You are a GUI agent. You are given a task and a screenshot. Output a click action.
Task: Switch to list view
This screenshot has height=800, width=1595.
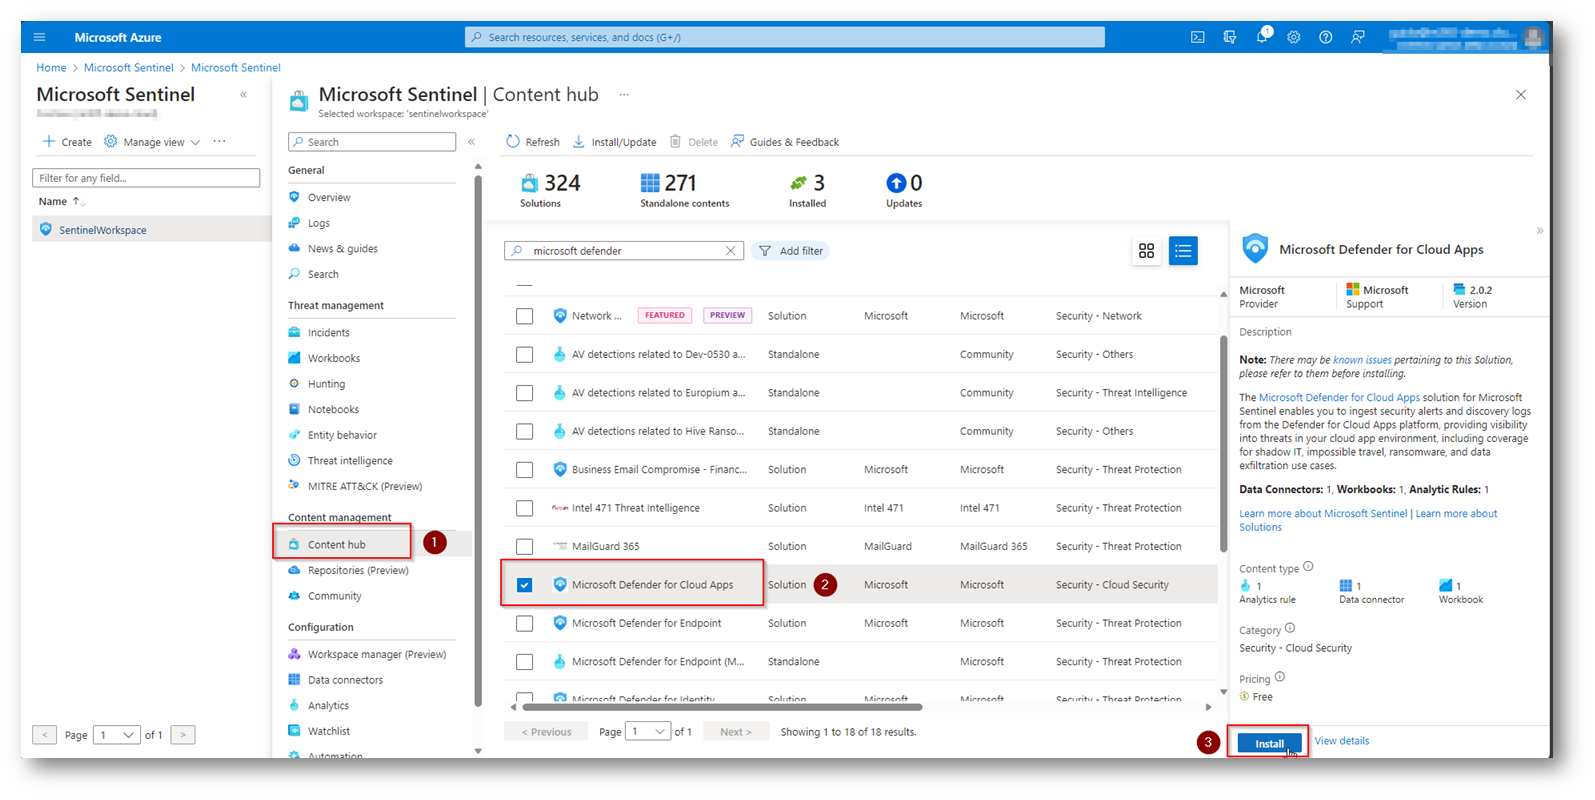tap(1183, 251)
